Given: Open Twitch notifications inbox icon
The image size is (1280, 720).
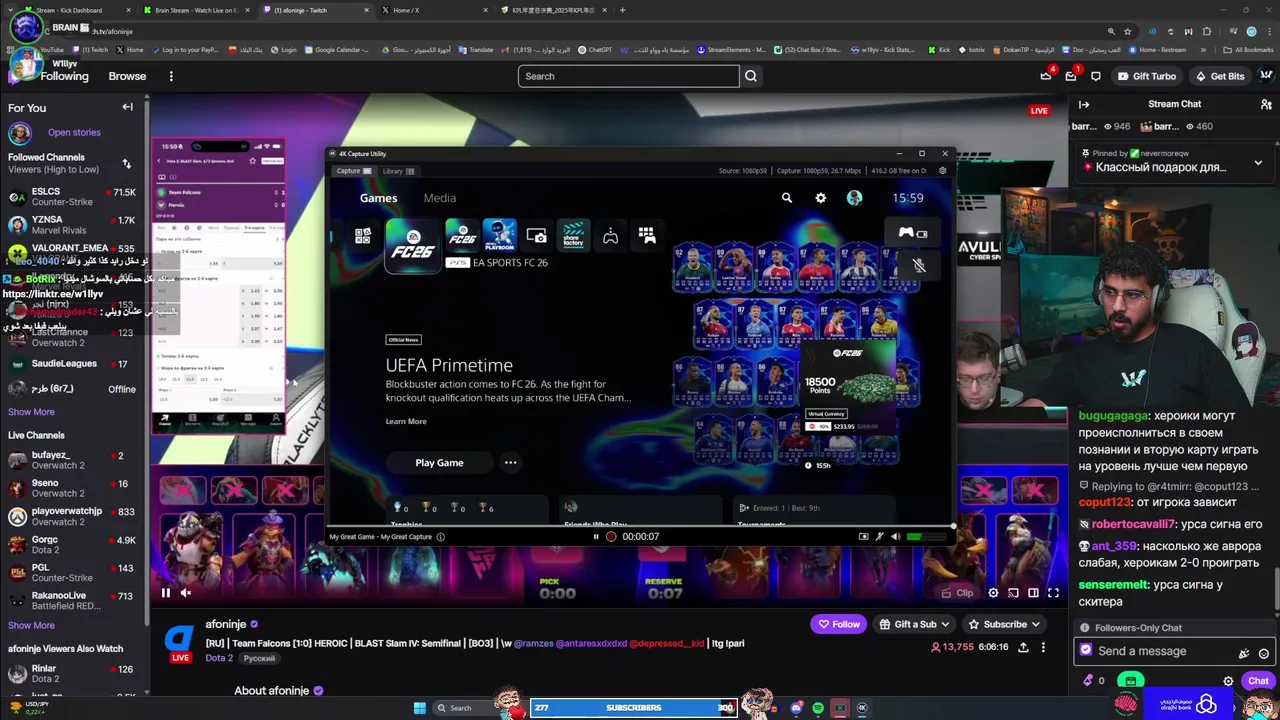Looking at the screenshot, I should coord(1071,76).
